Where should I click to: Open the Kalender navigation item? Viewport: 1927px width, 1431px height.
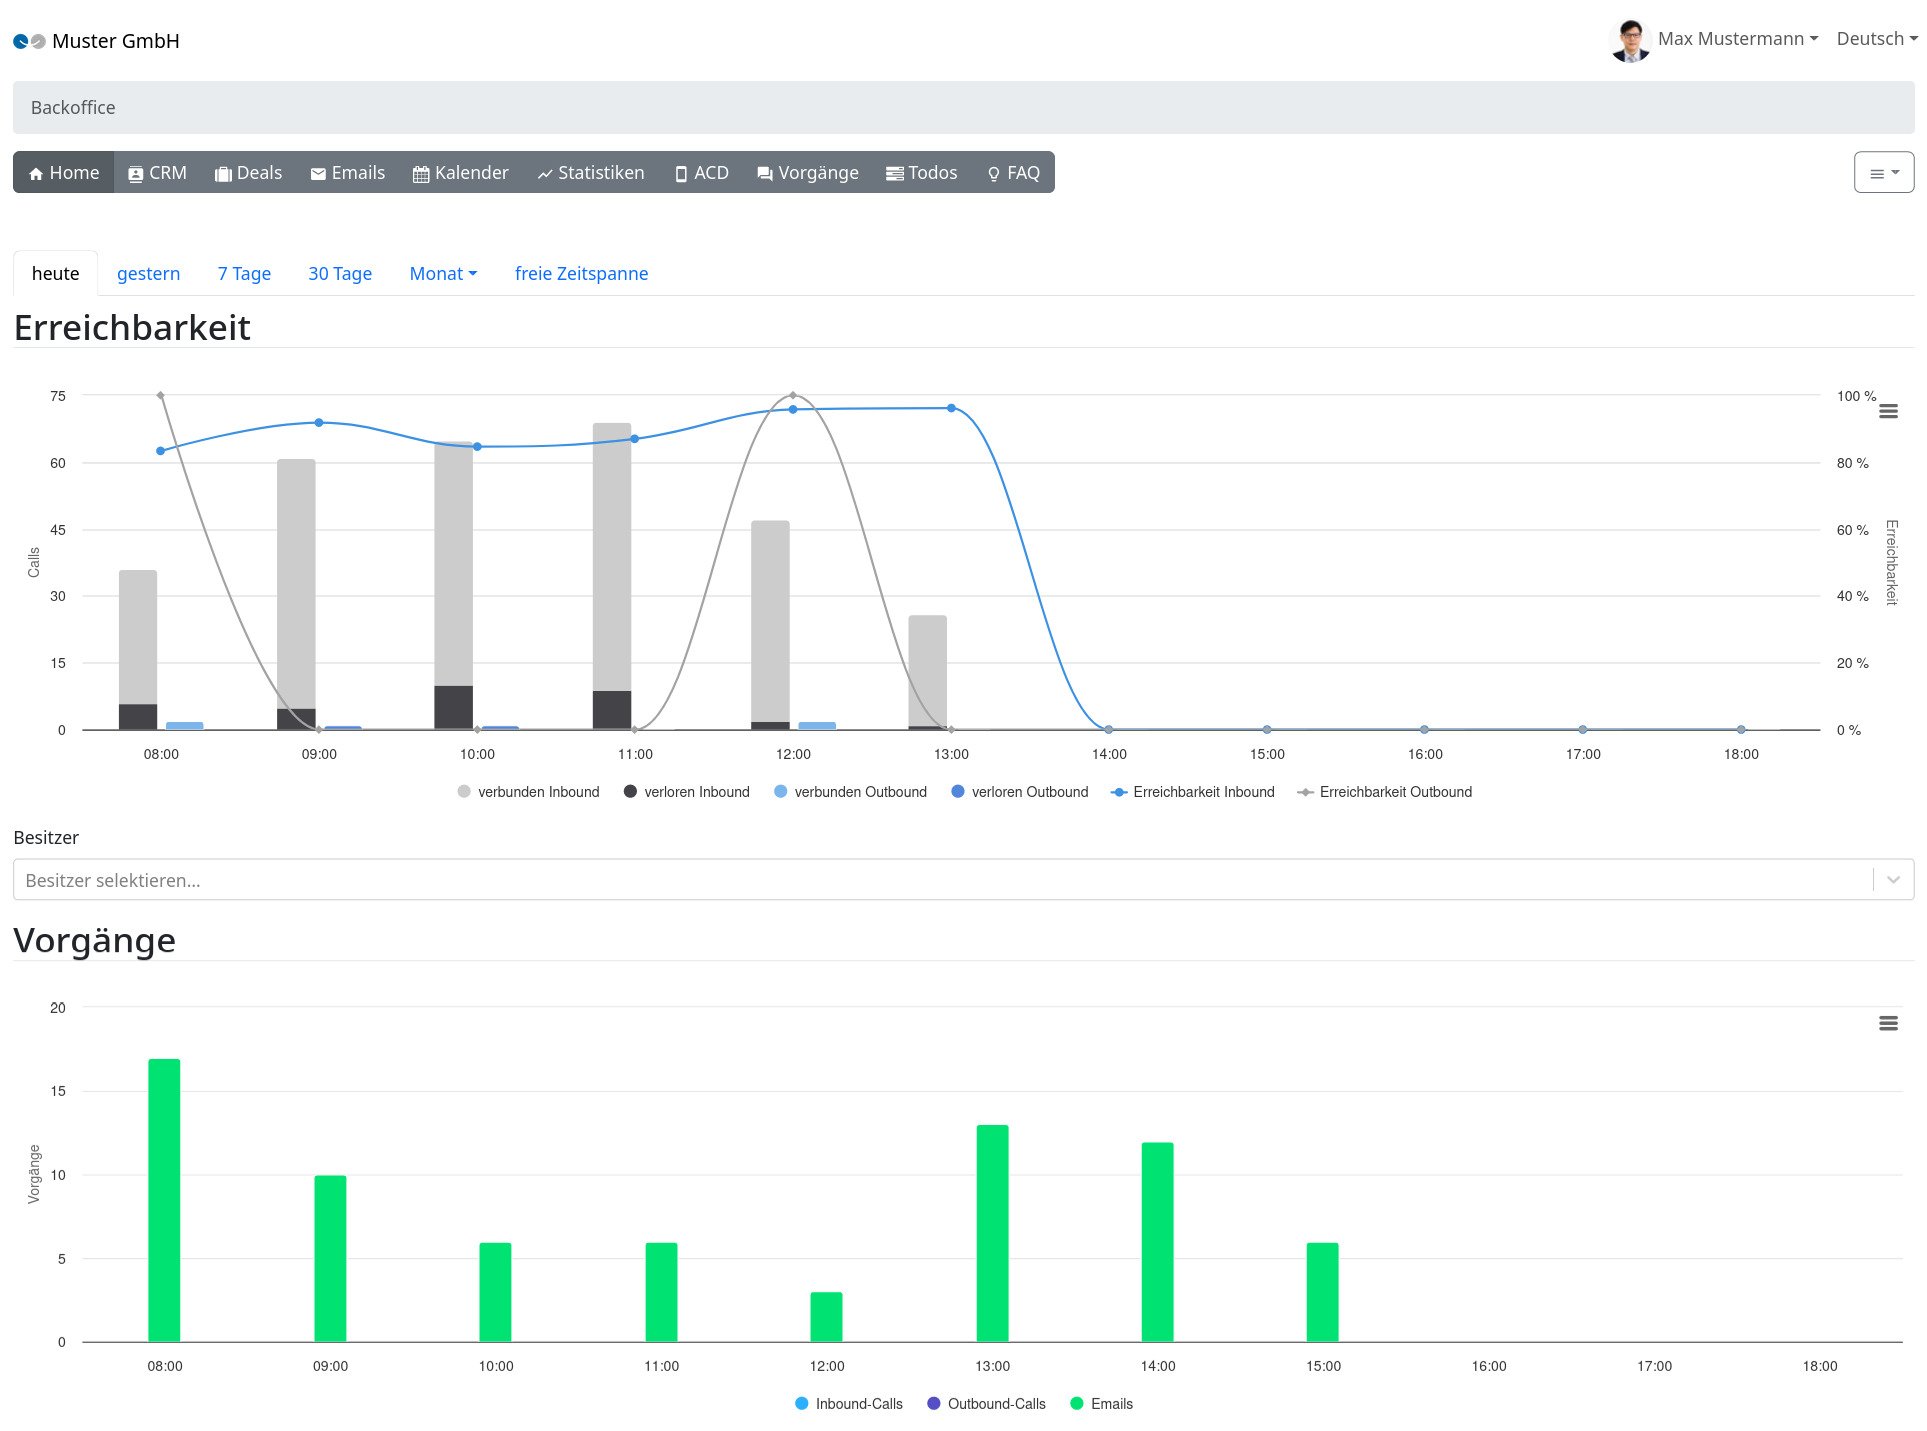460,173
